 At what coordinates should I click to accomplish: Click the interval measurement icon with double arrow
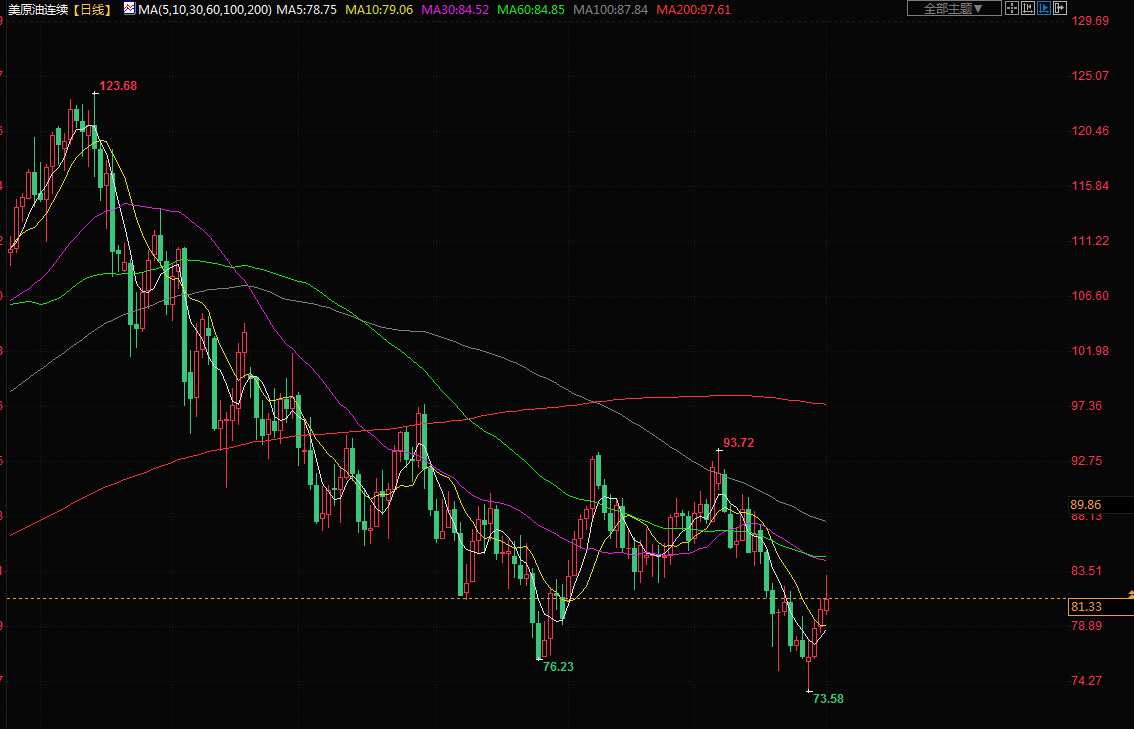[x=1028, y=8]
